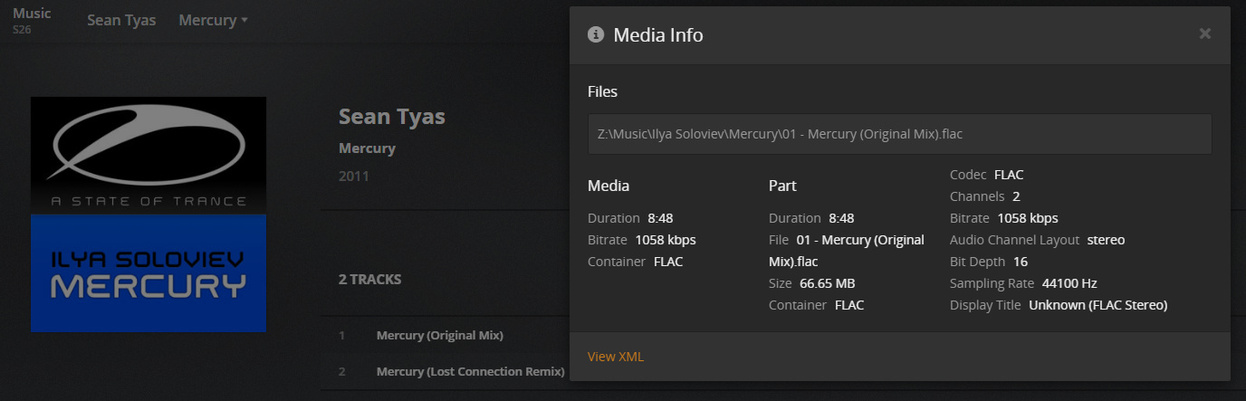Open the Music library breadcrumb
Viewport: 1246px width, 401px height.
pyautogui.click(x=32, y=14)
